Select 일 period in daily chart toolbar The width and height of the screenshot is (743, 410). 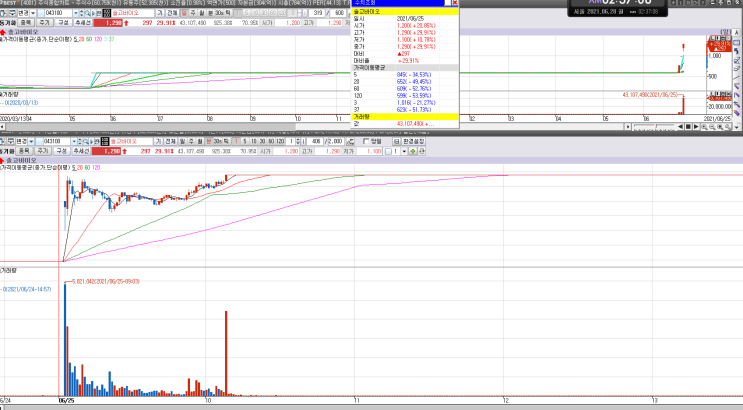[183, 13]
